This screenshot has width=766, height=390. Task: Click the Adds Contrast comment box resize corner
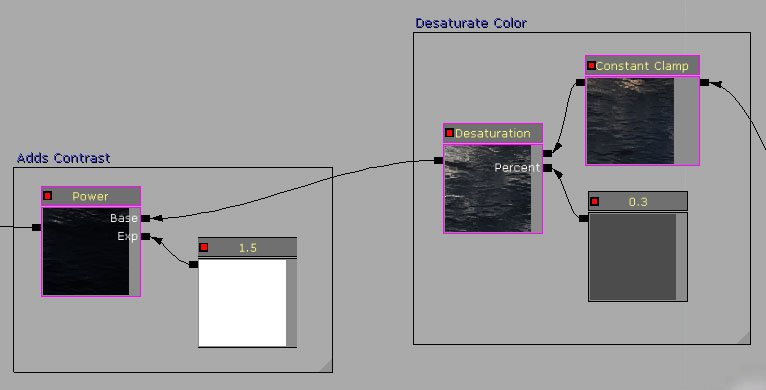[326, 367]
